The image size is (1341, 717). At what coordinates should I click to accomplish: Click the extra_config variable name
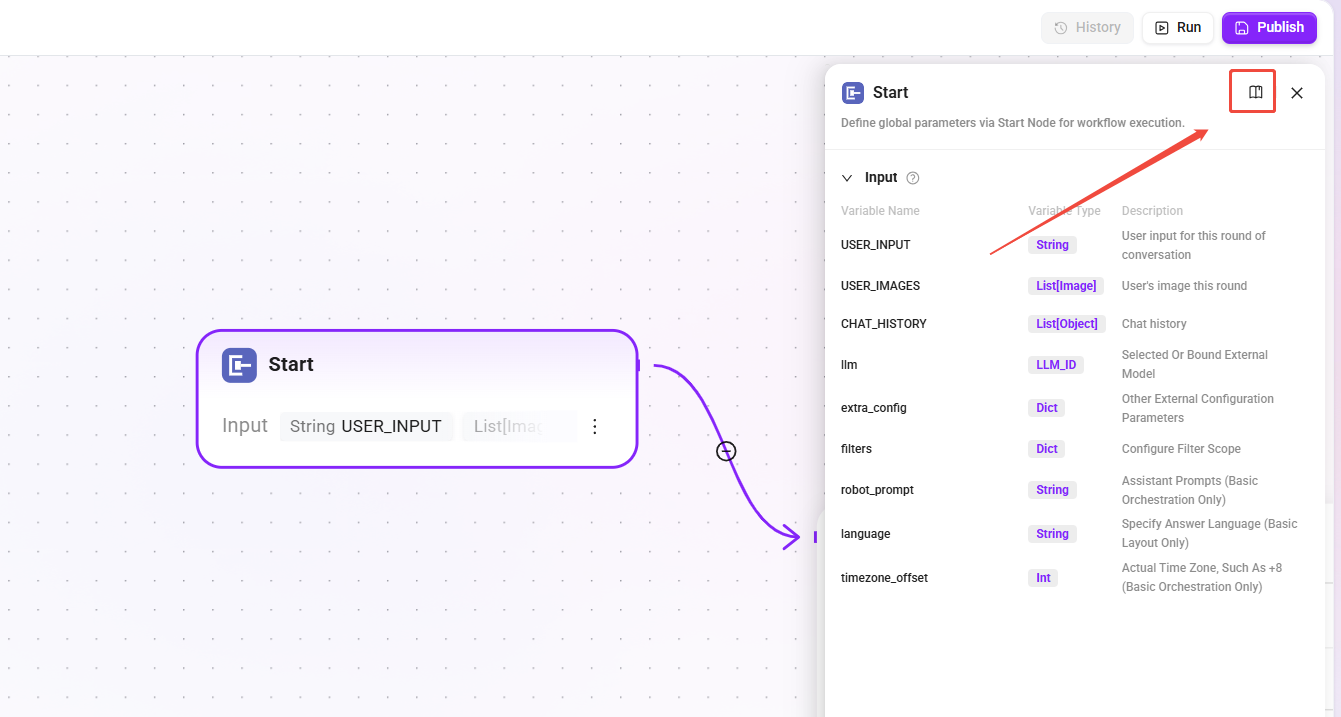tap(874, 408)
